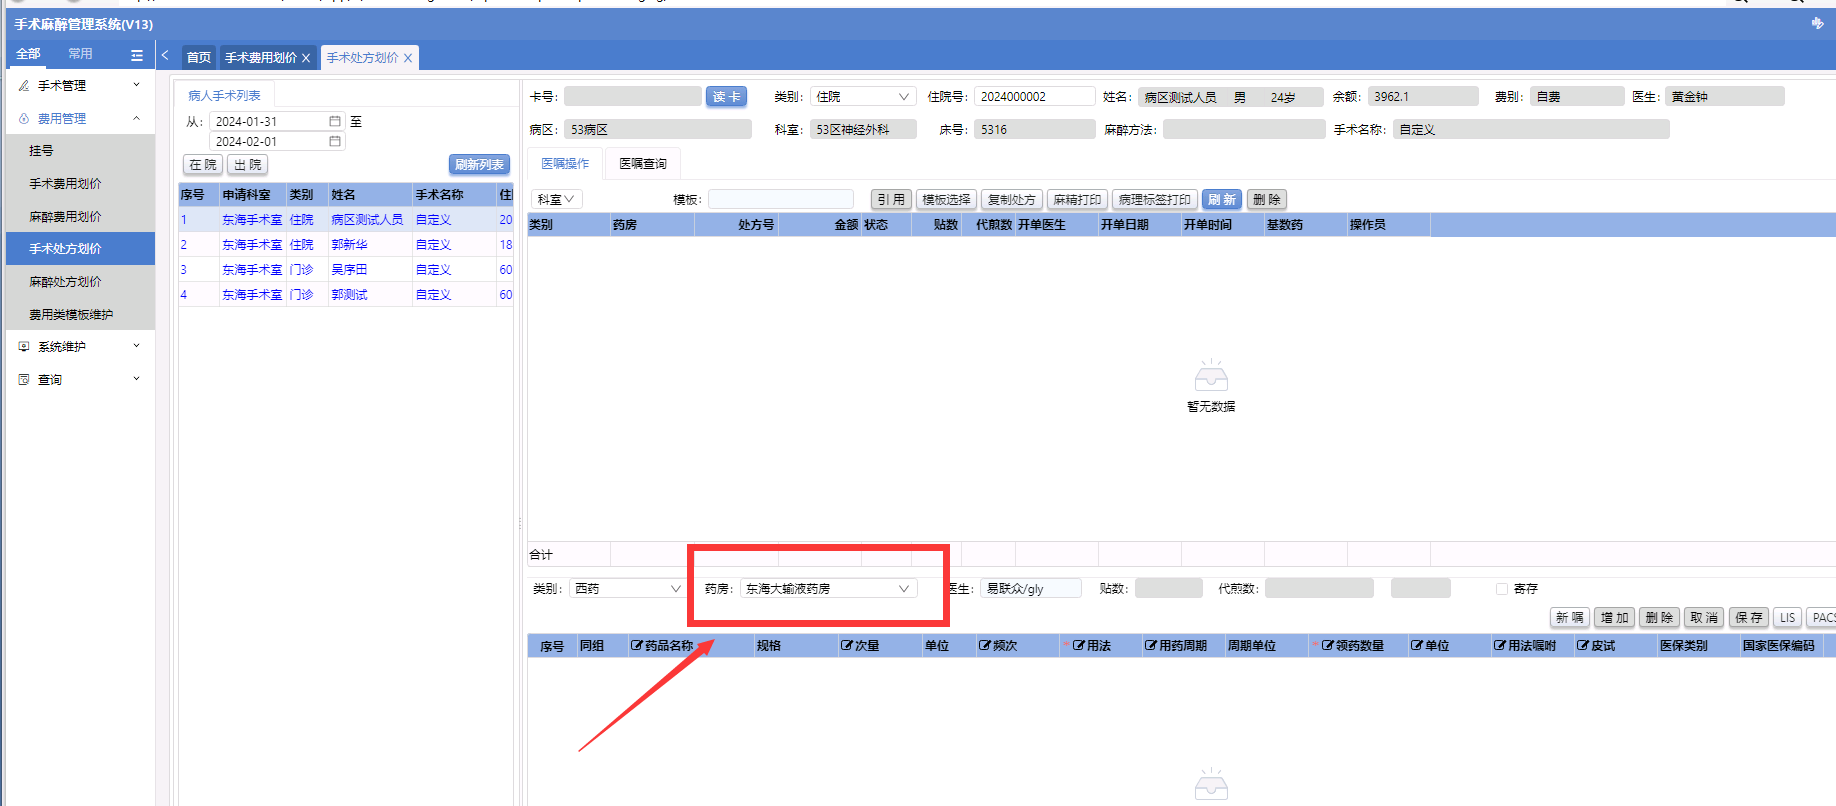Open calendar for start date 2024-01-31

335,121
